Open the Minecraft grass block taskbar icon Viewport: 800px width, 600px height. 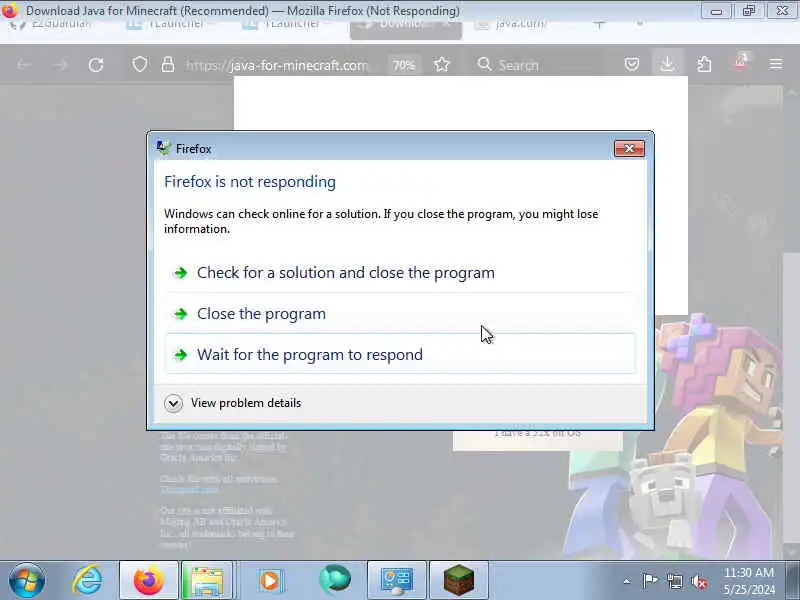459,580
